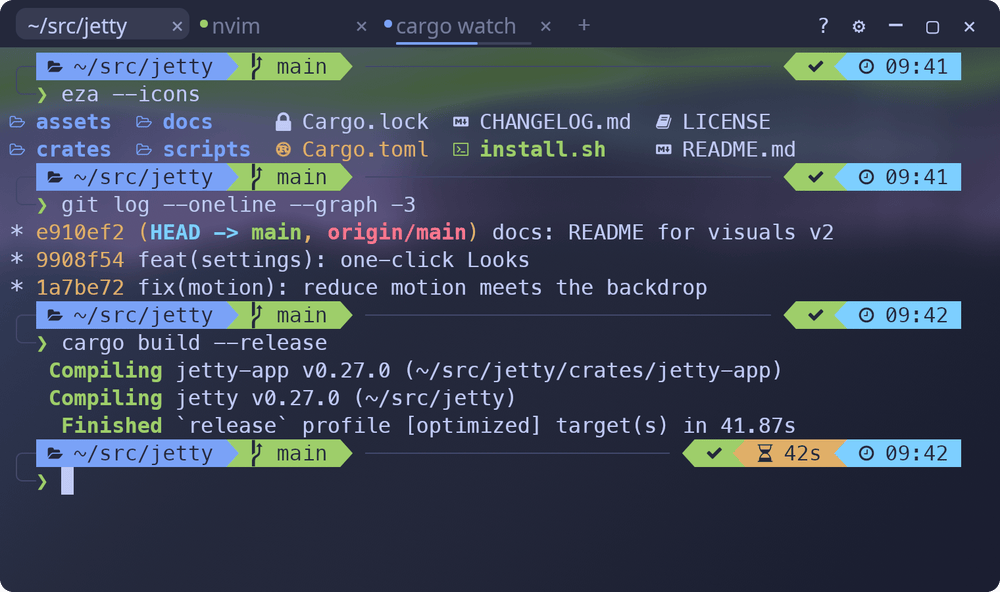This screenshot has height=592, width=1000.
Task: Close the nvim tab
Action: tap(361, 26)
